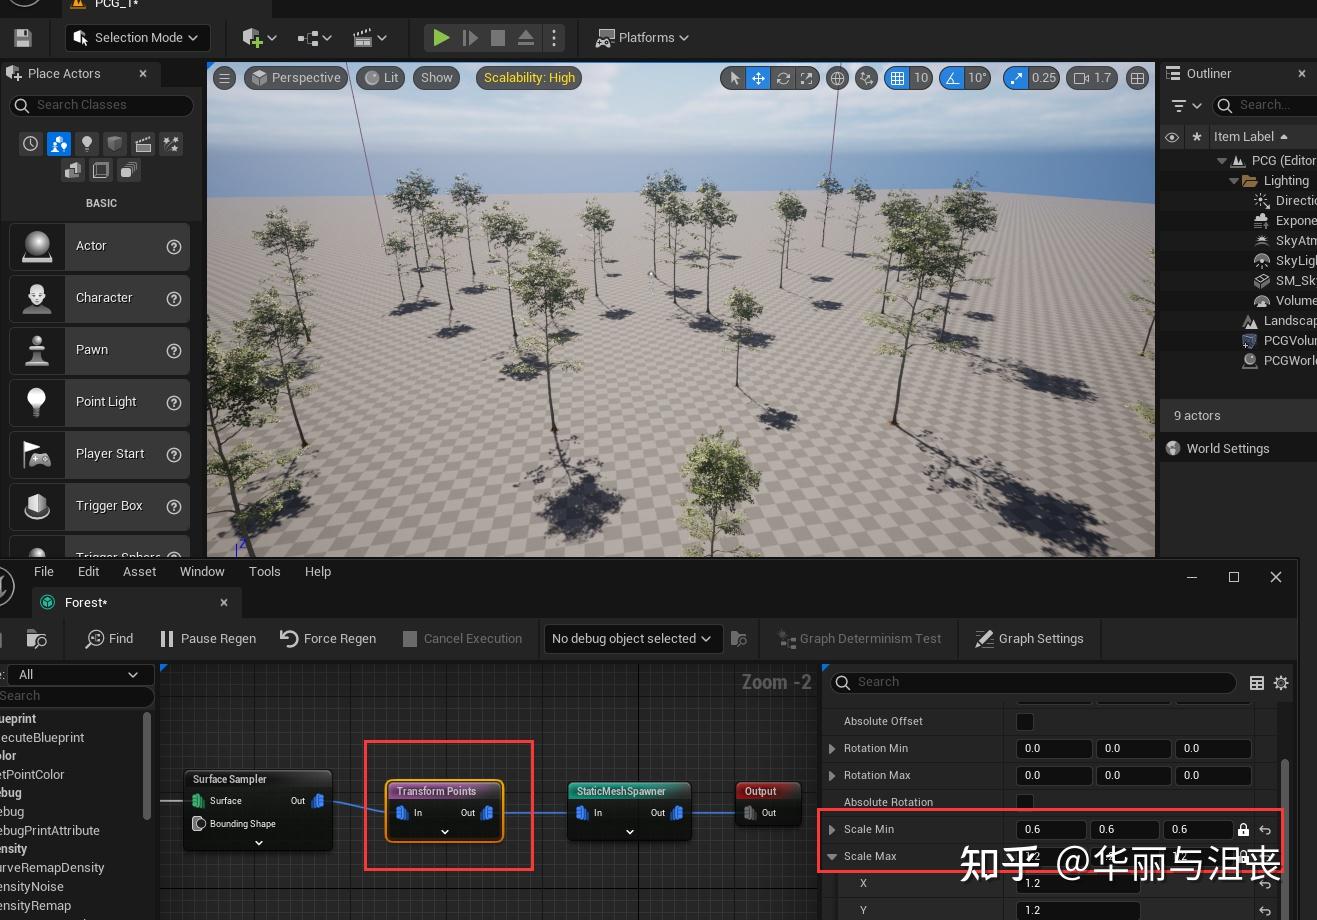The image size is (1317, 920).
Task: Enable the Absolute Rotation checkbox
Action: 1025,802
